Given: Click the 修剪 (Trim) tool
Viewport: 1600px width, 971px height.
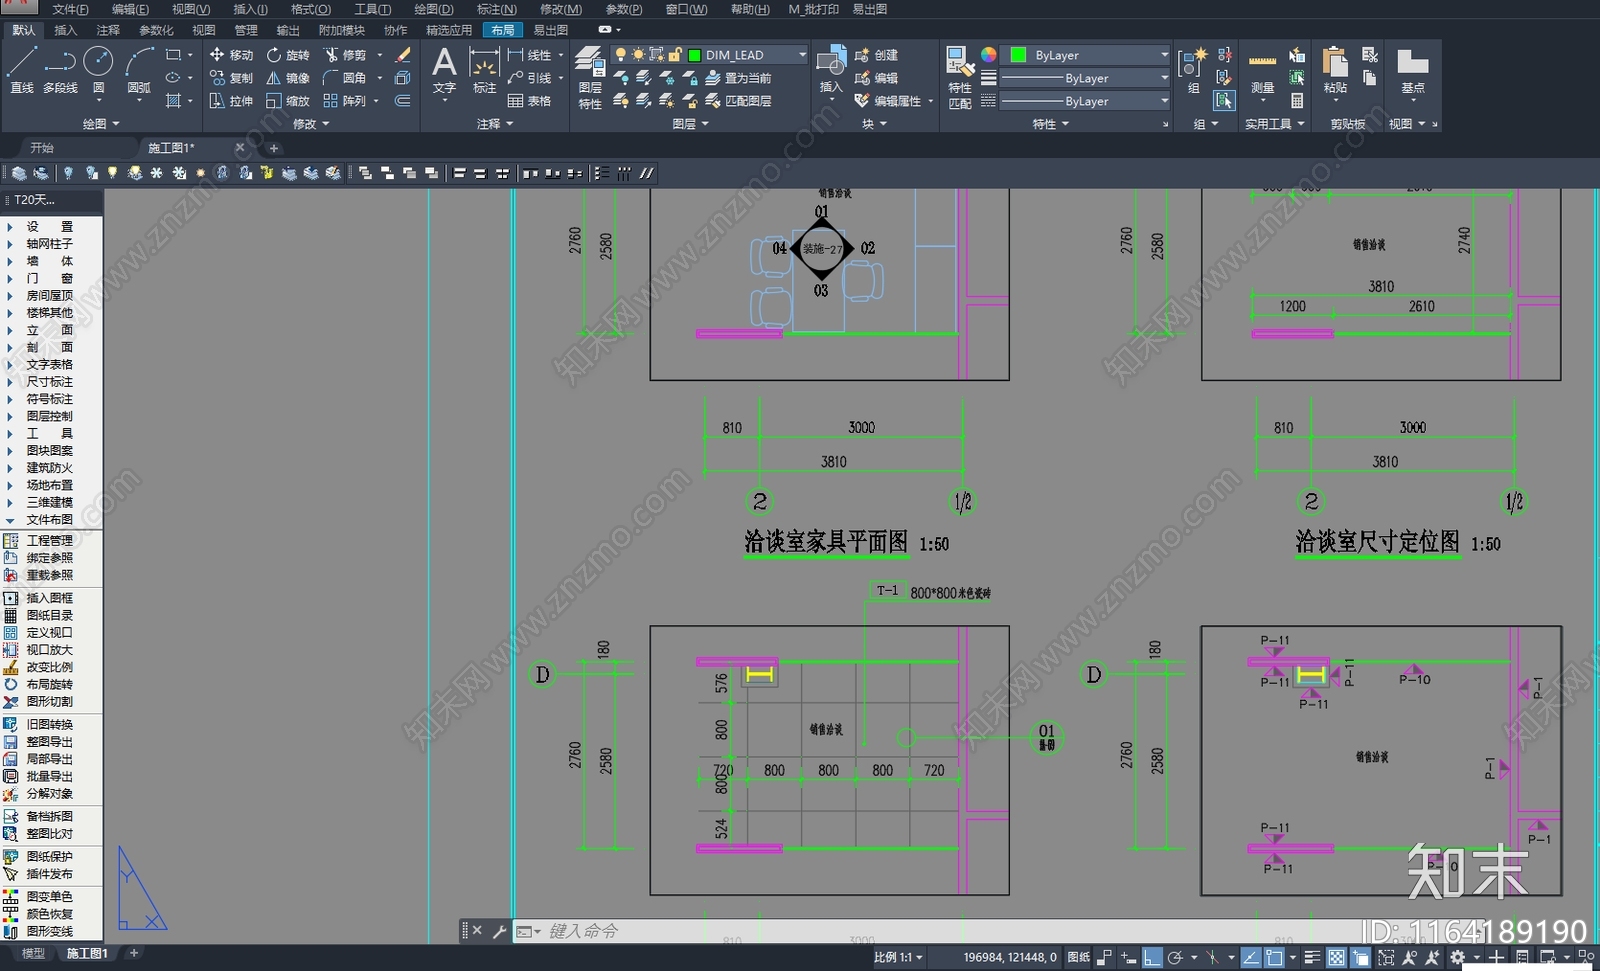Looking at the screenshot, I should [345, 55].
